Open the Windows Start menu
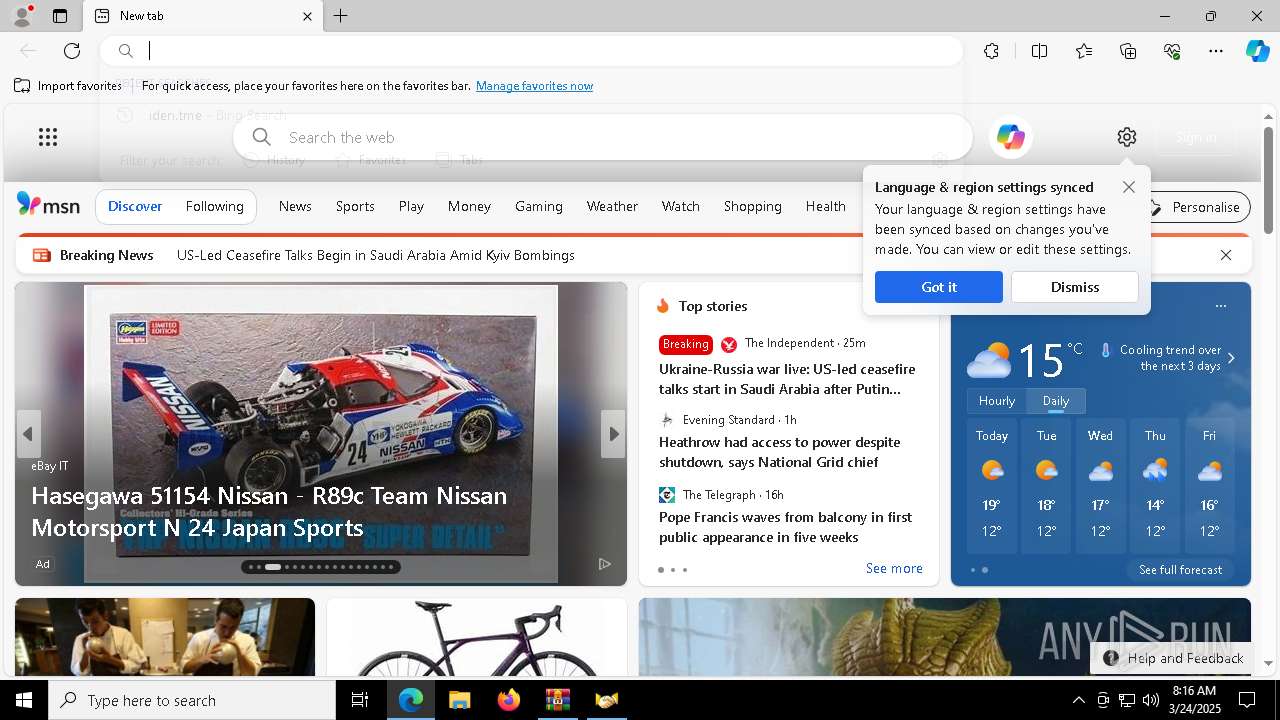Viewport: 1280px width, 720px height. [x=24, y=700]
